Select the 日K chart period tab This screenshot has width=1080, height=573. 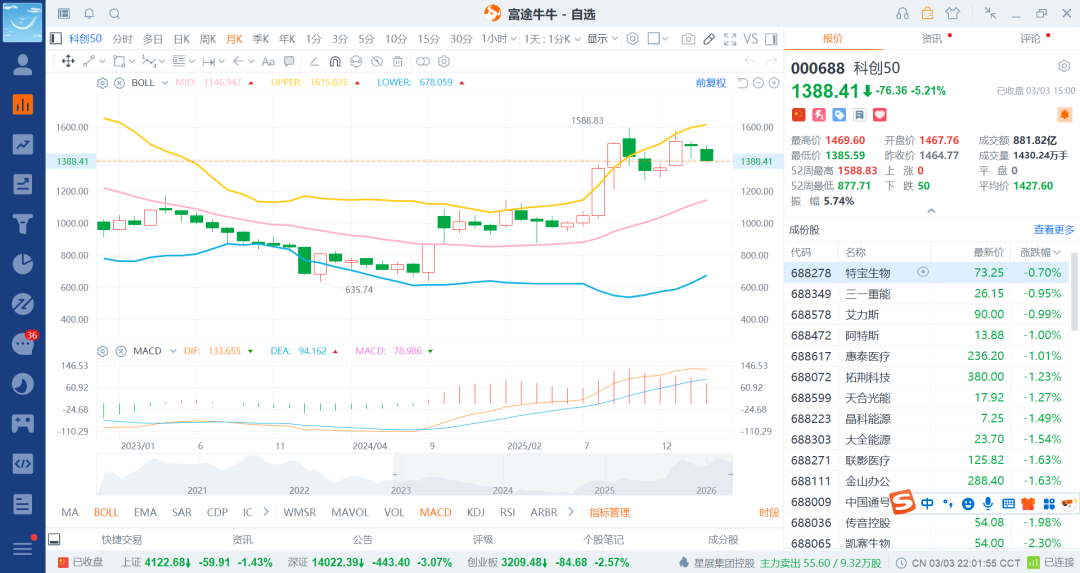tap(181, 39)
